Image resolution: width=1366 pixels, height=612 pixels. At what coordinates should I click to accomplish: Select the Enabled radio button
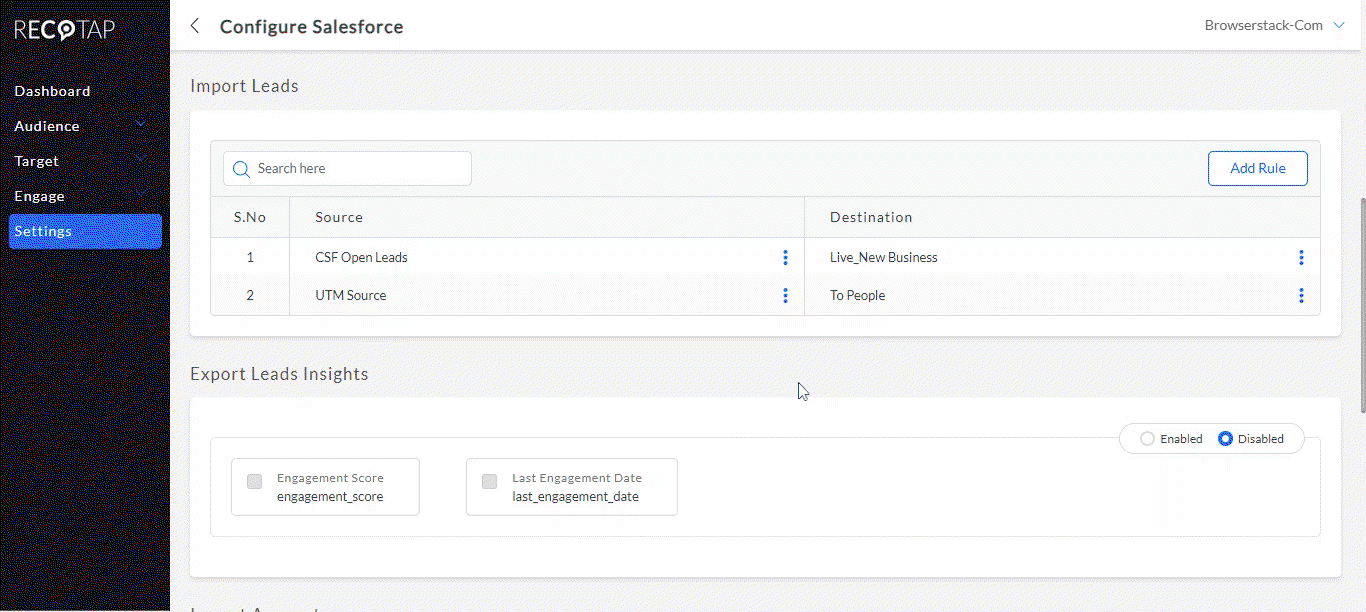(1147, 439)
